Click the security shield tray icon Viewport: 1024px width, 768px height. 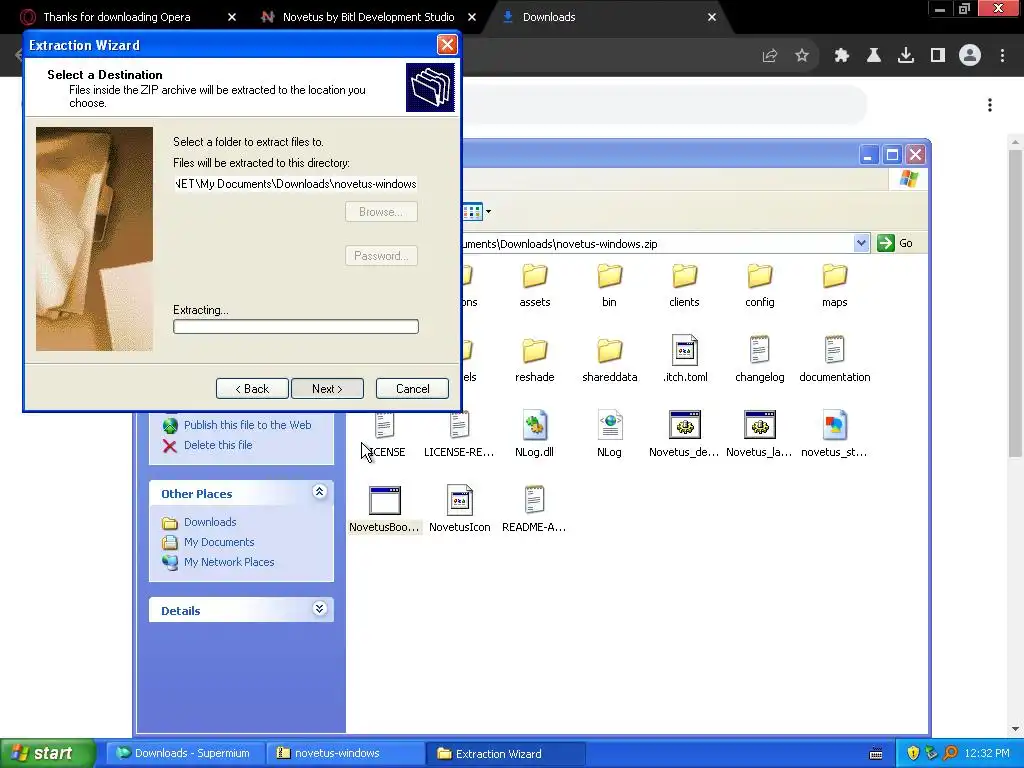coord(914,754)
